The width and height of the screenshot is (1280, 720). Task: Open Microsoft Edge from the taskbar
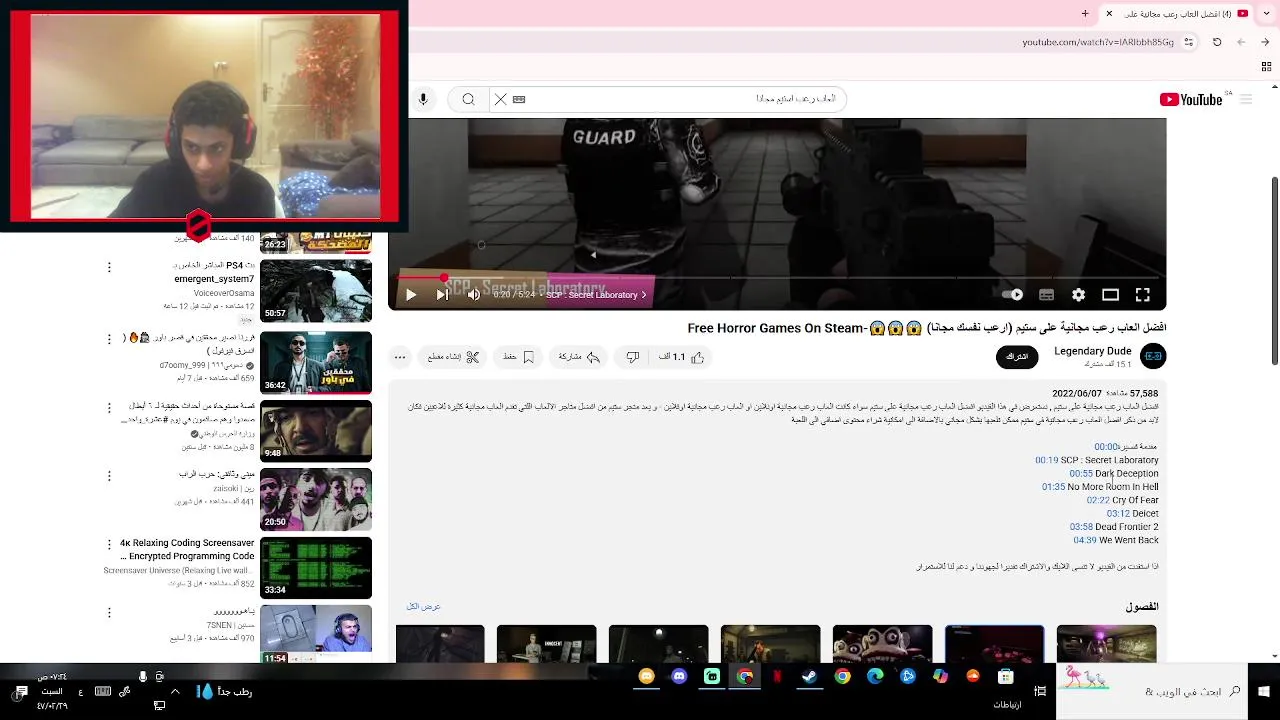[x=875, y=677]
